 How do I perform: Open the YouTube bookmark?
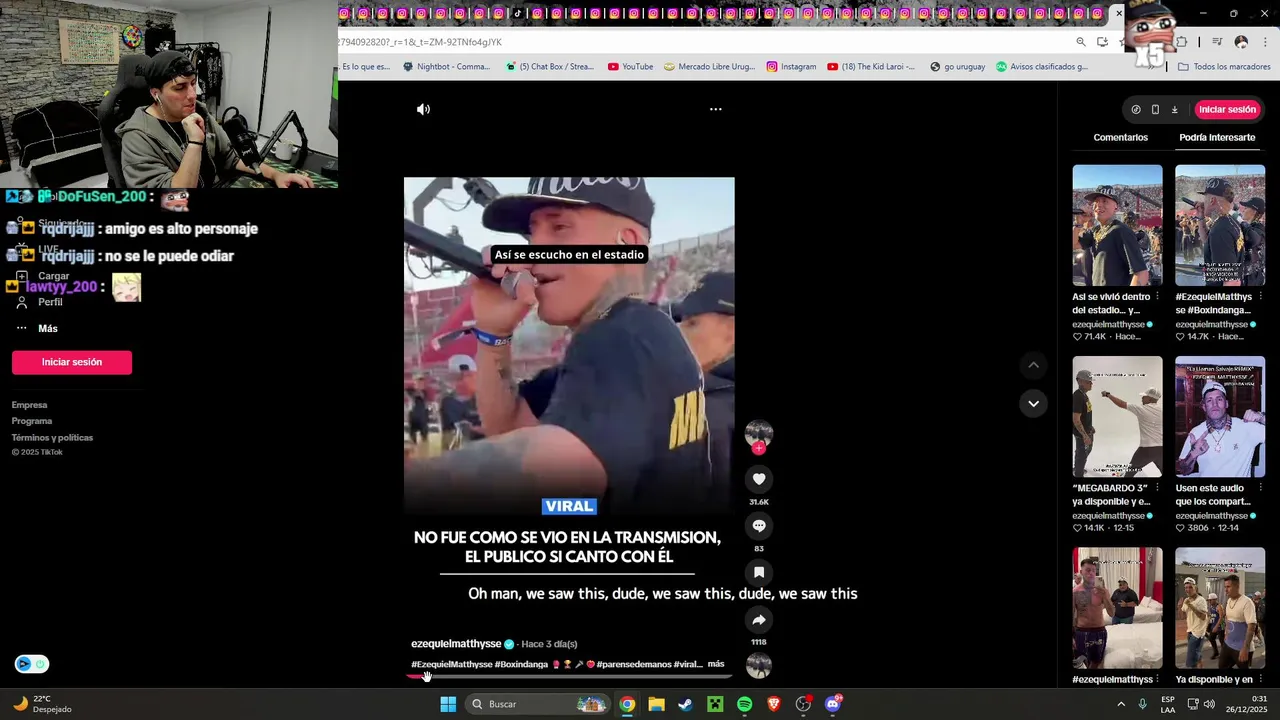pyautogui.click(x=630, y=67)
